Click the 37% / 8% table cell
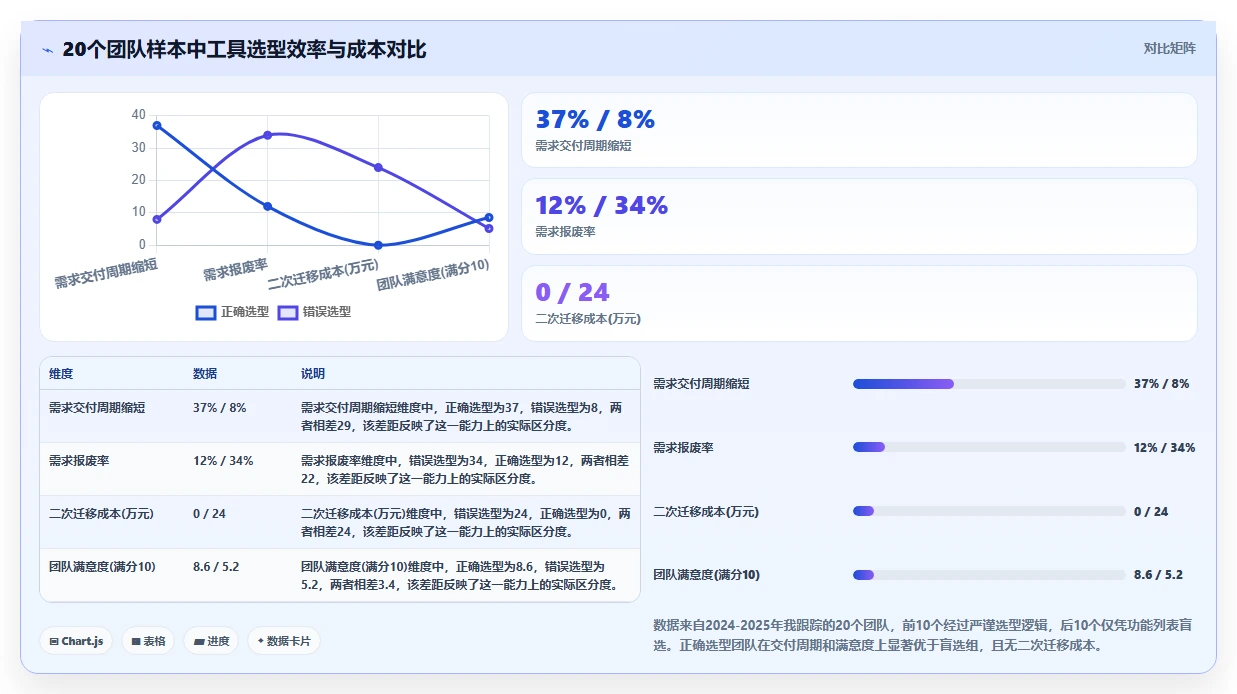Viewport: 1237px width, 694px height. coord(219,408)
